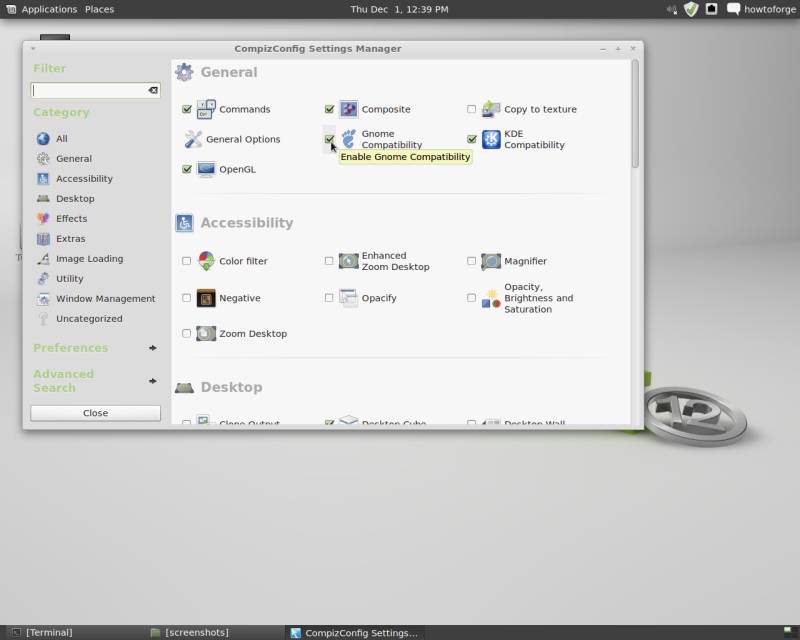Image resolution: width=800 pixels, height=640 pixels.
Task: Open the Enhanced Zoom Desktop icon
Action: 348,261
